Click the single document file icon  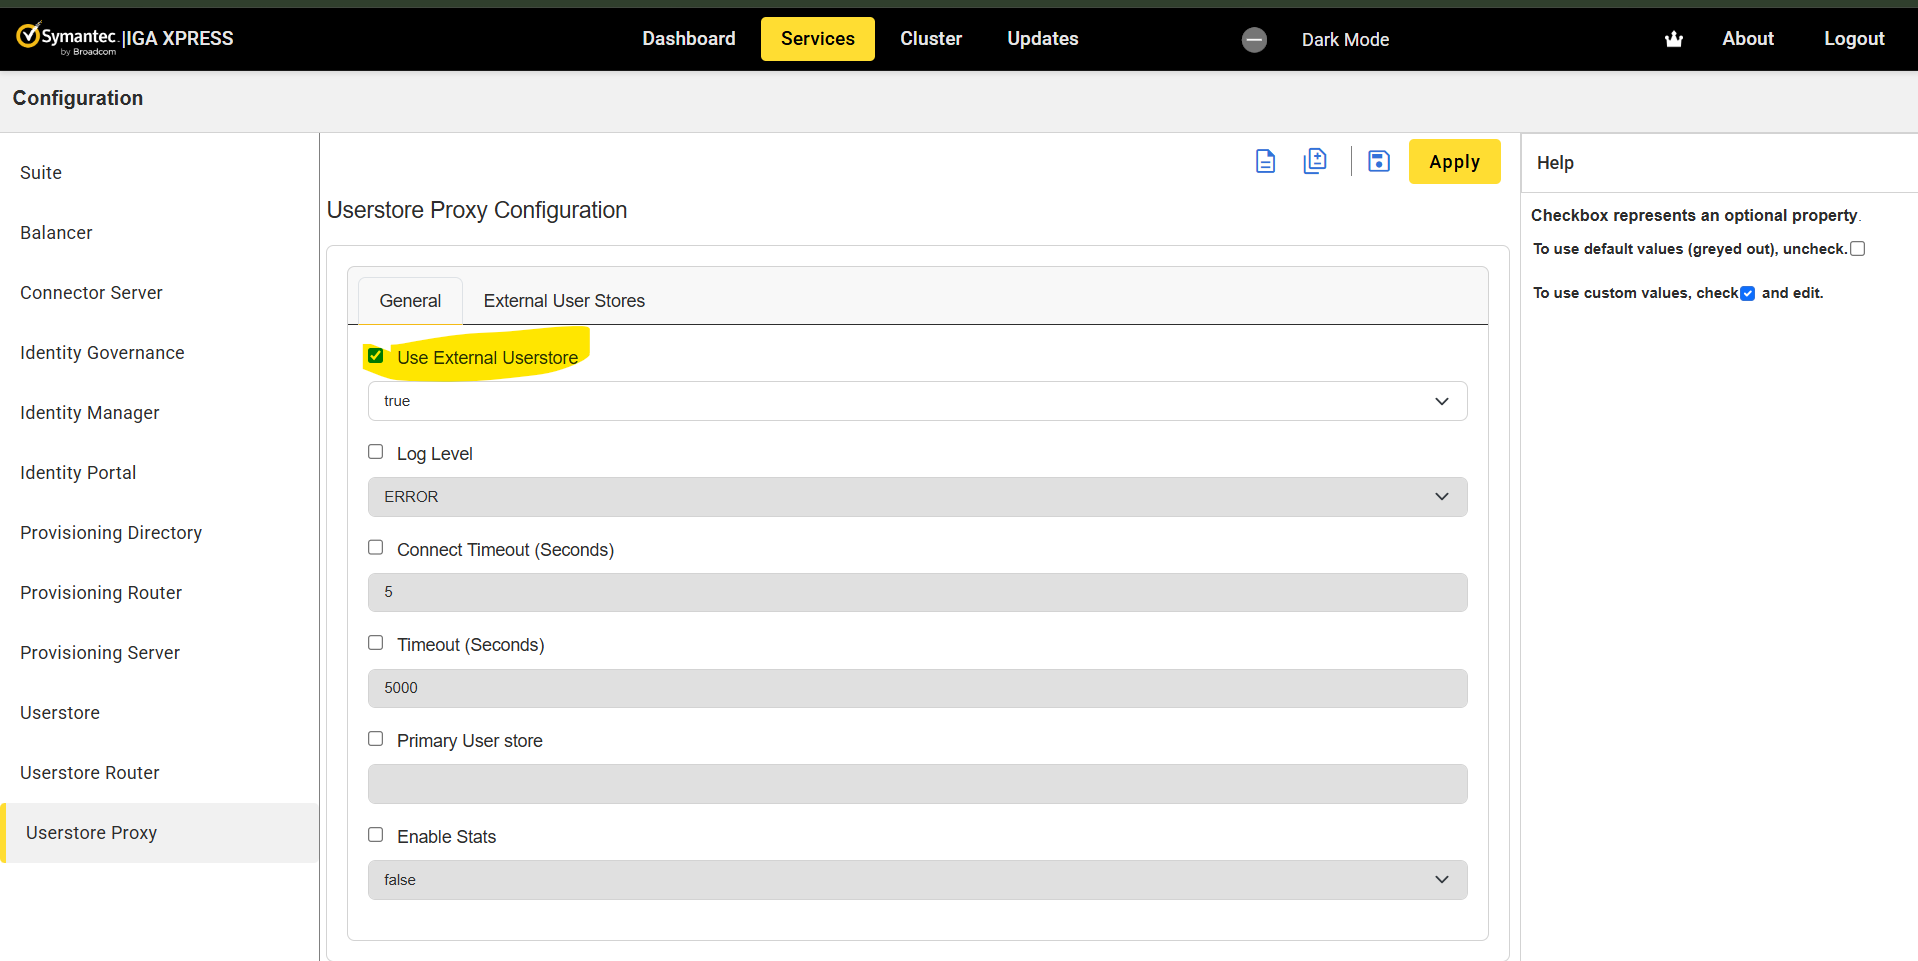[x=1265, y=161]
